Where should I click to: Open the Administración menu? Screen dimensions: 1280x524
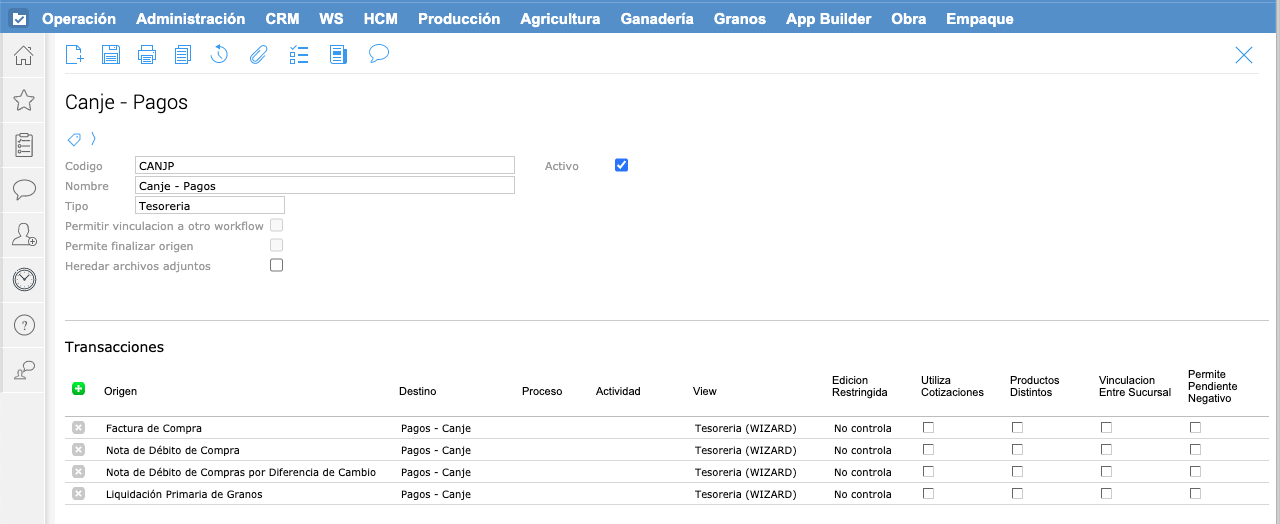pyautogui.click(x=190, y=19)
